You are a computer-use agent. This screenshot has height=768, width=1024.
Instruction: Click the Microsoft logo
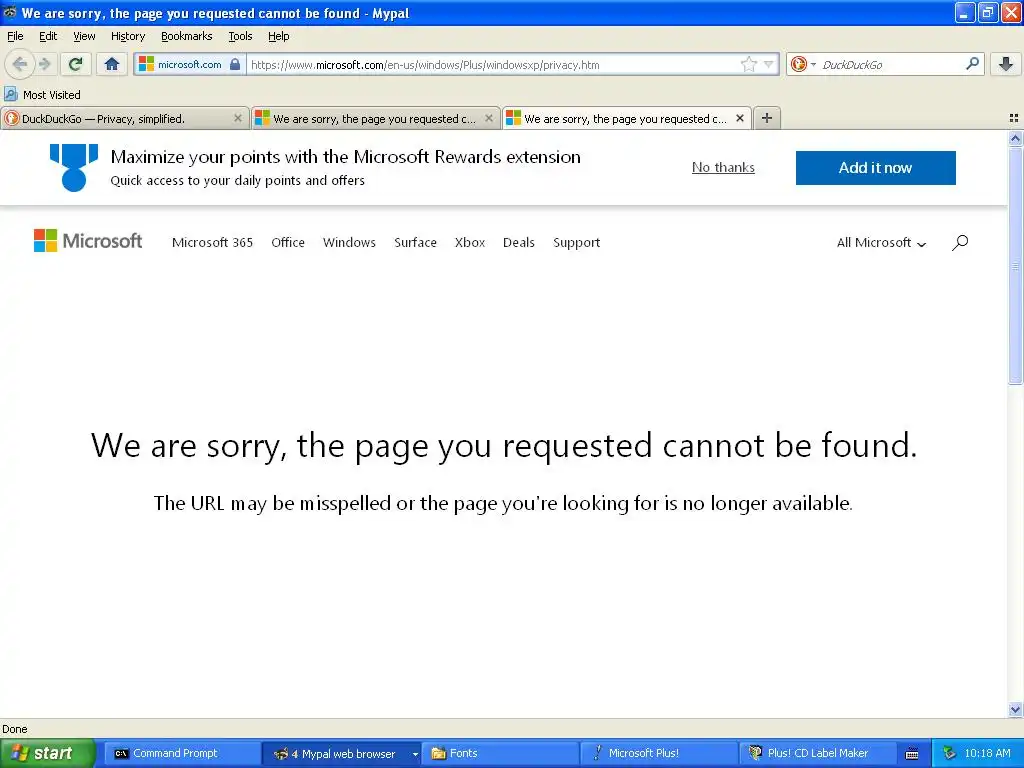click(88, 241)
